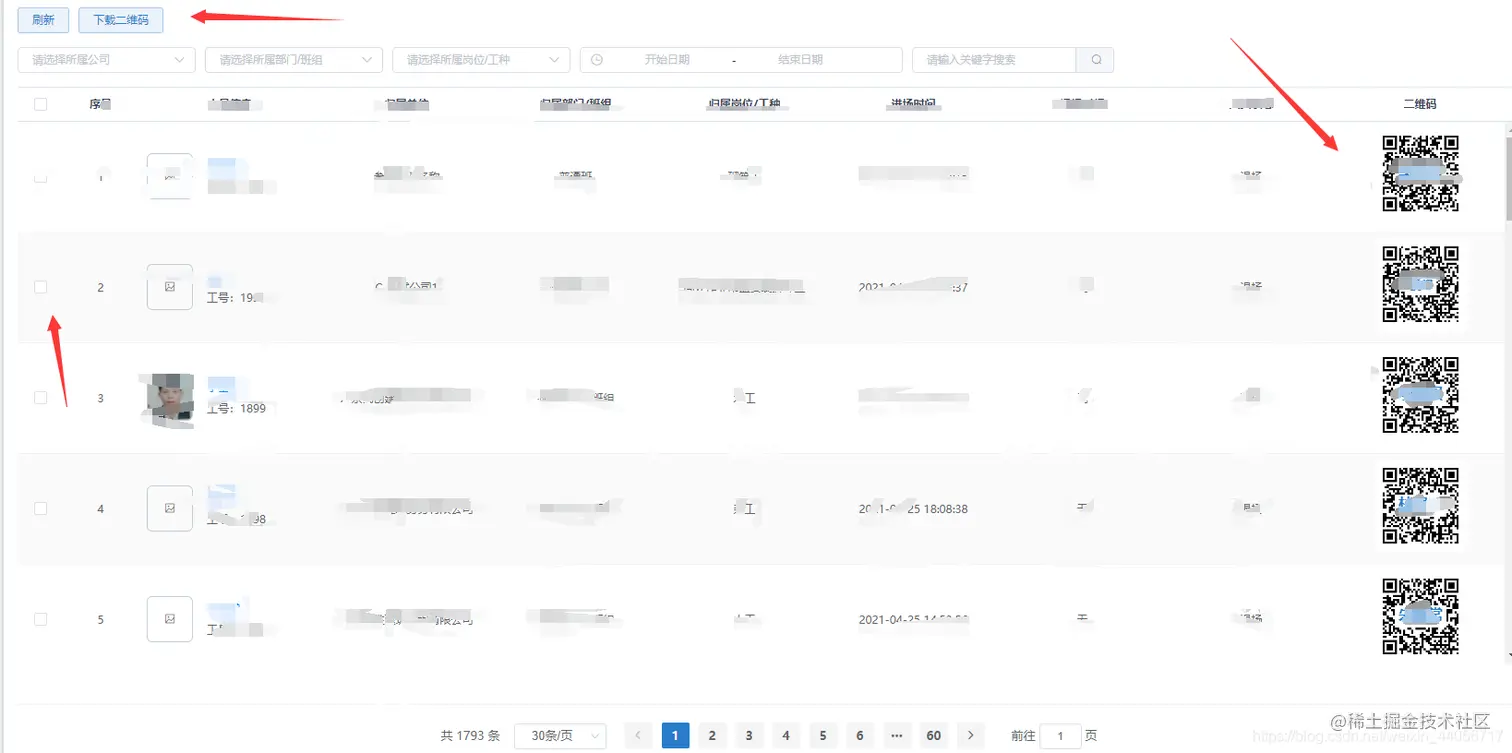Select the checkbox for row 3

point(41,398)
